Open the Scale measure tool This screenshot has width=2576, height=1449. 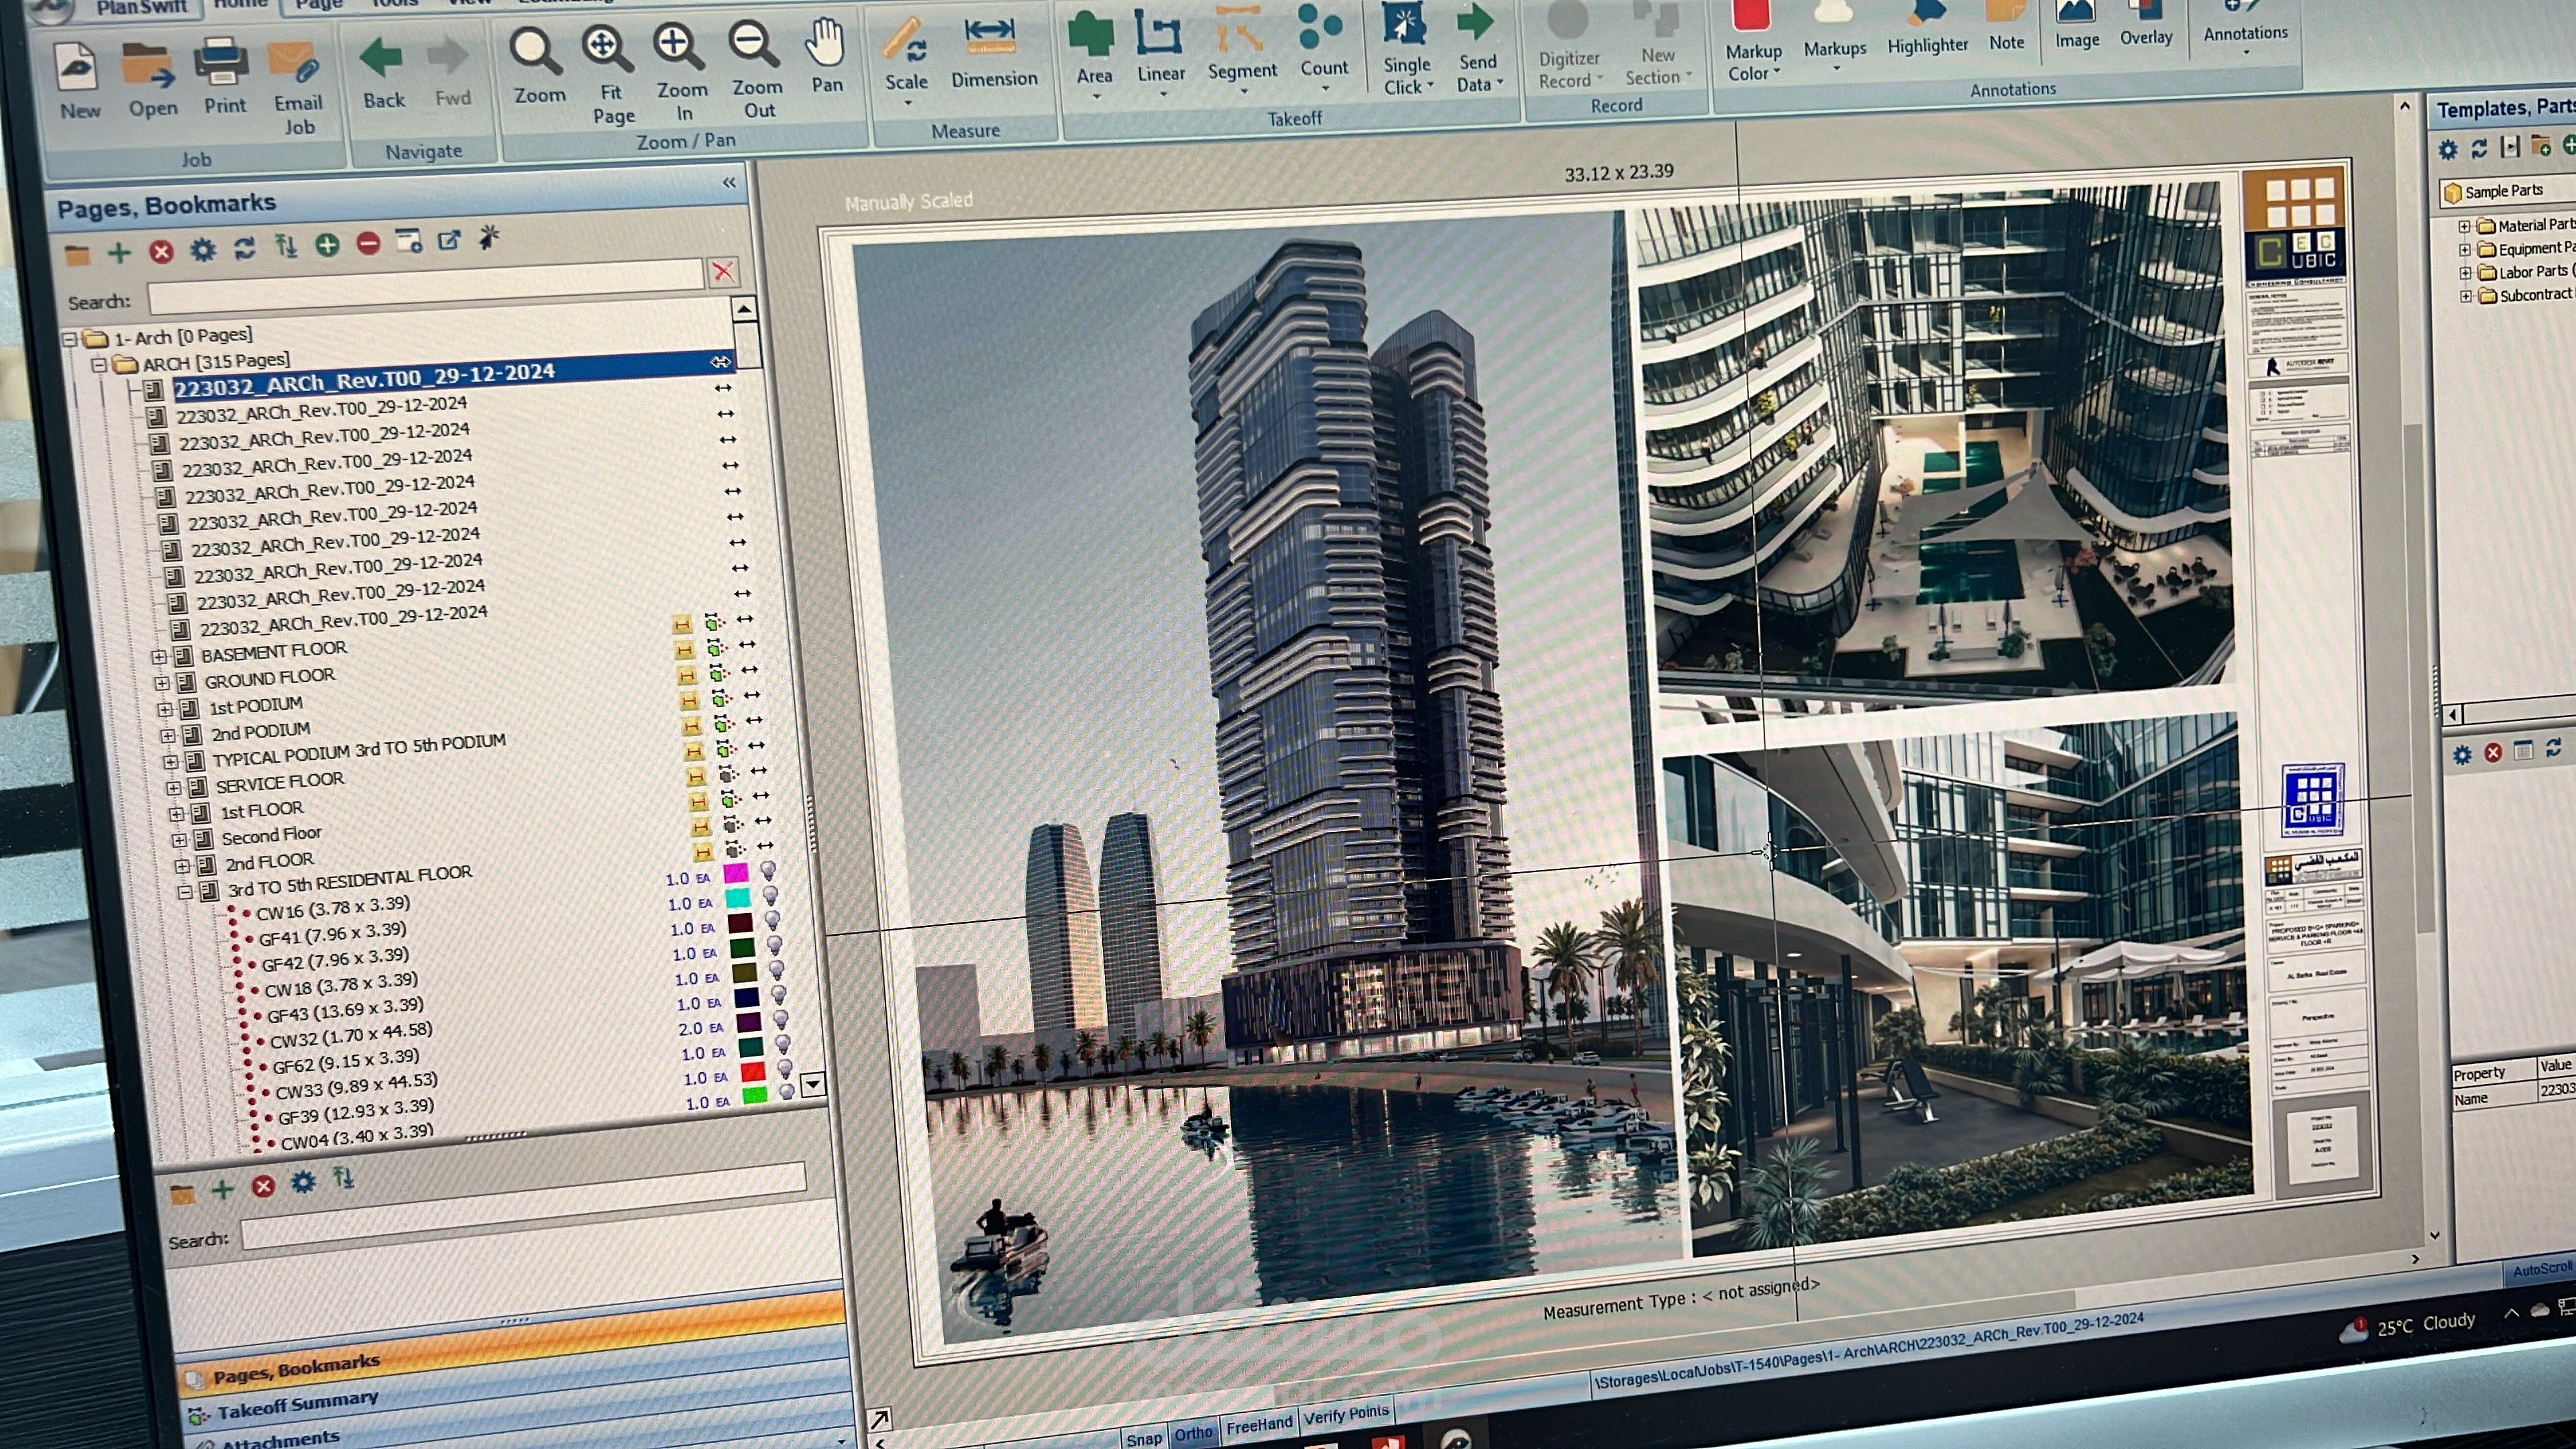pyautogui.click(x=906, y=60)
